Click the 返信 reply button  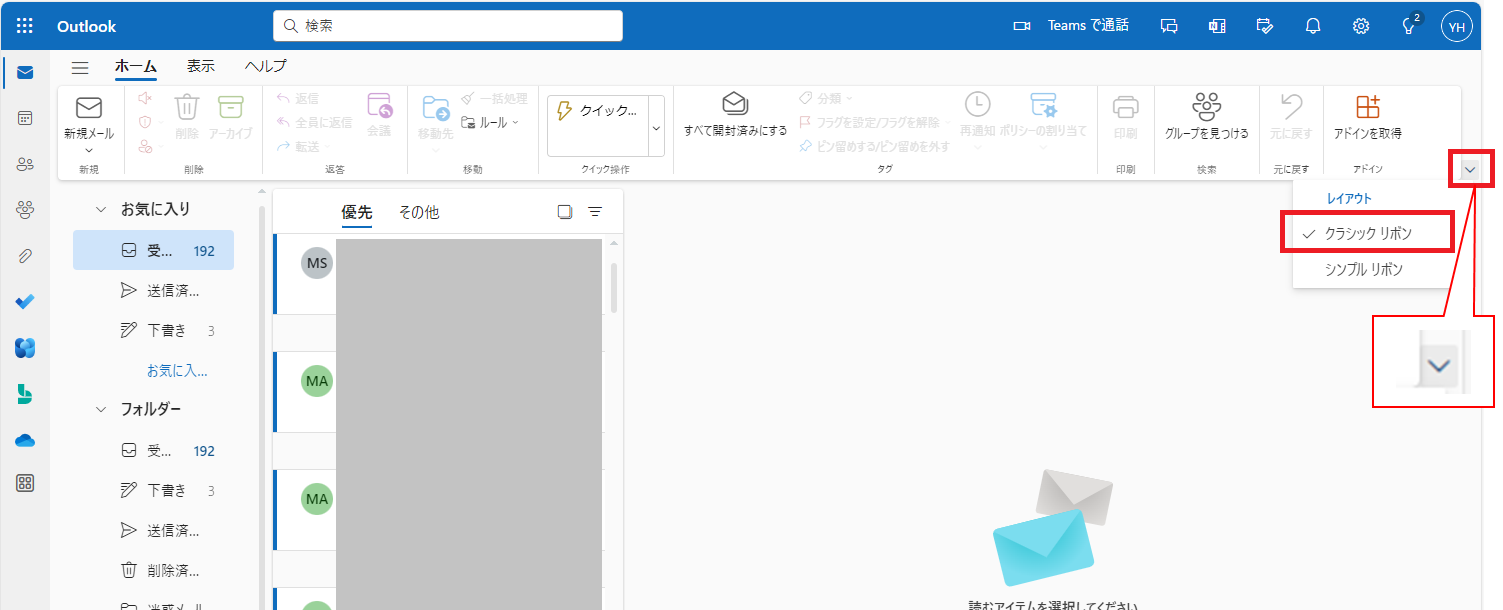pyautogui.click(x=297, y=98)
